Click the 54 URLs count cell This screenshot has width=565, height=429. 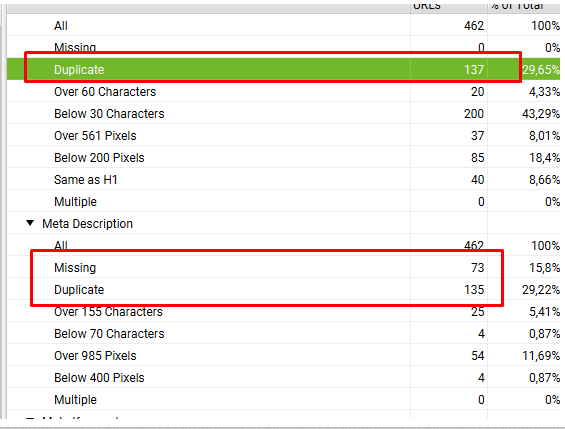(x=449, y=355)
